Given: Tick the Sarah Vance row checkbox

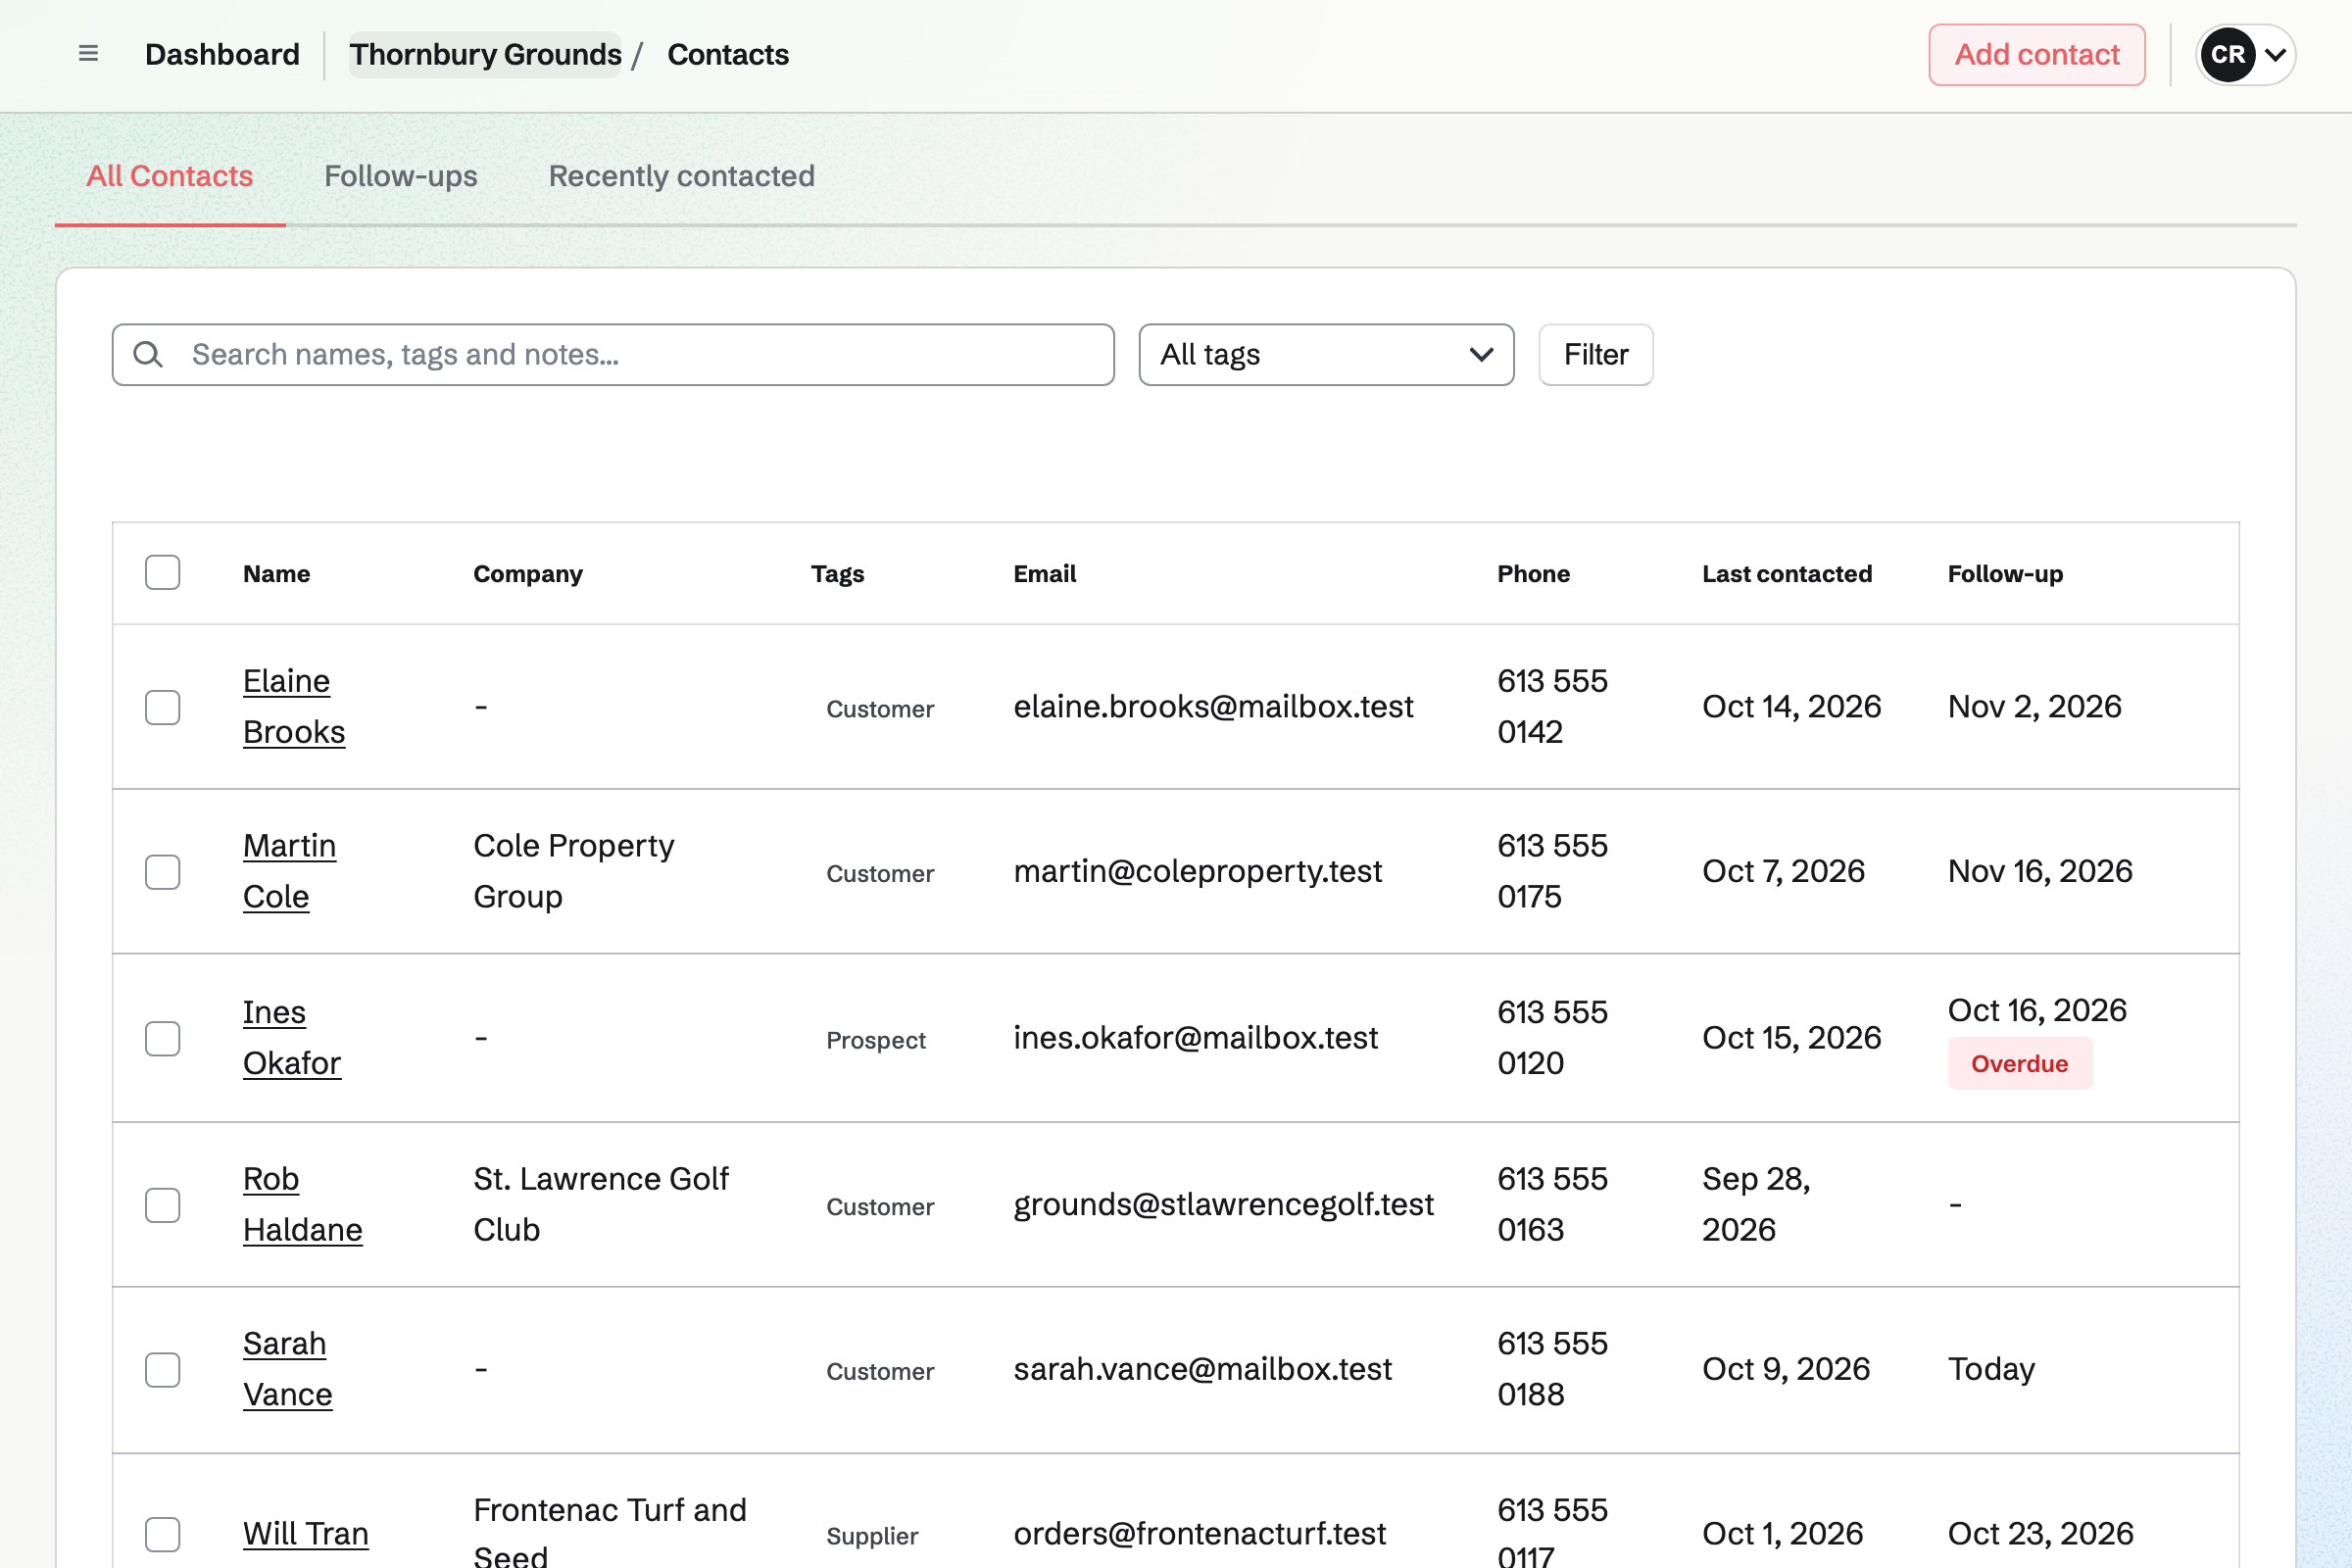Looking at the screenshot, I should tap(162, 1370).
